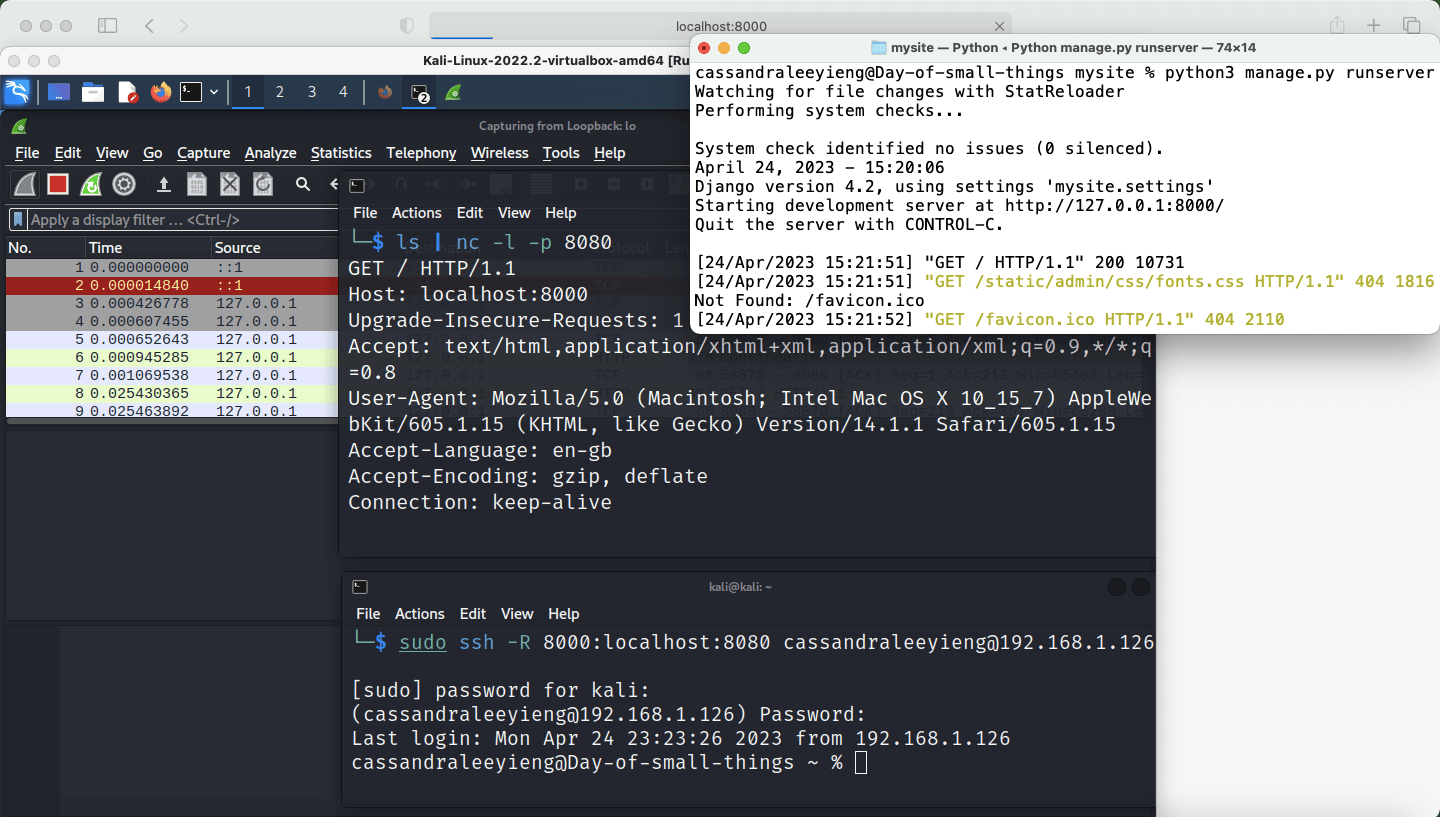Select packet row 5 in Wireshark
The height and width of the screenshot is (817, 1440).
click(x=172, y=340)
